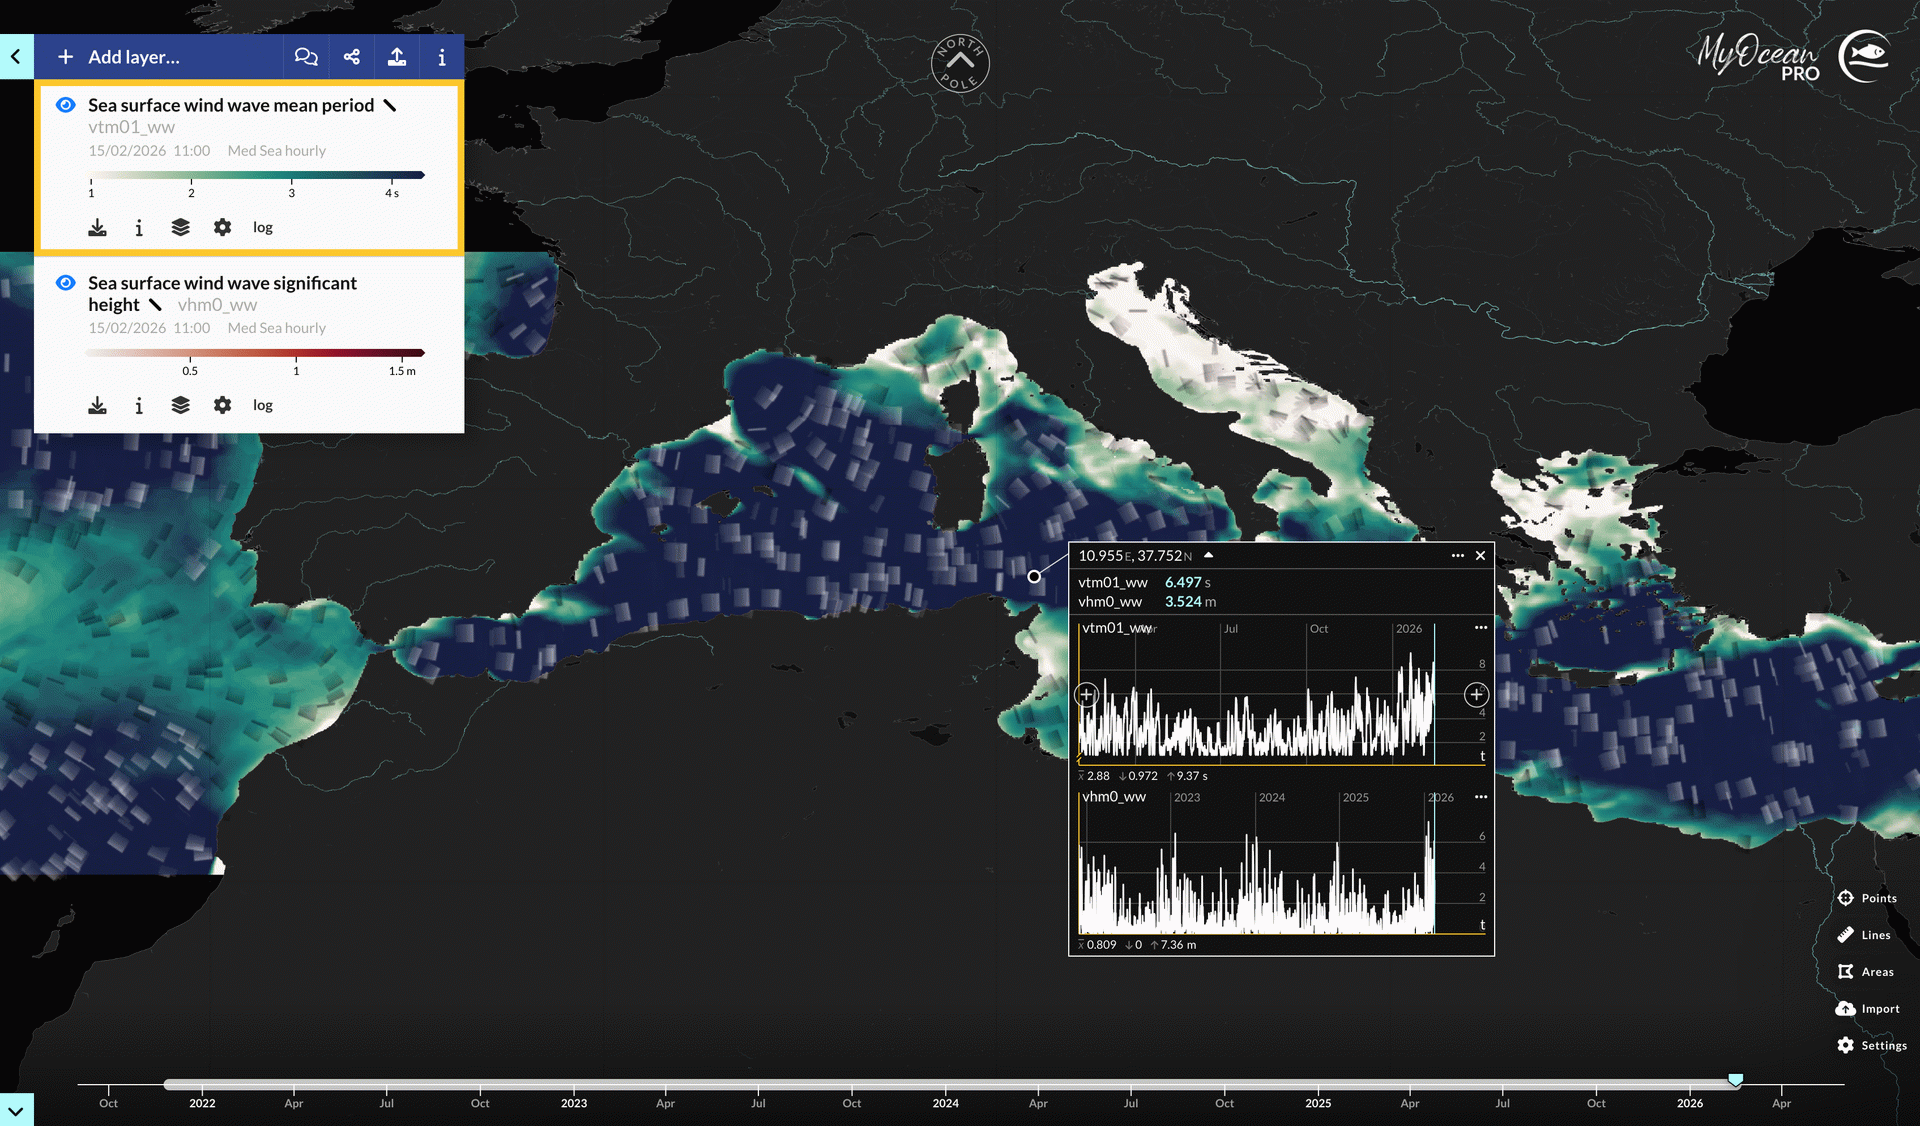Toggle log scale for wave mean period
Viewport: 1920px width, 1126px height.
coord(263,228)
